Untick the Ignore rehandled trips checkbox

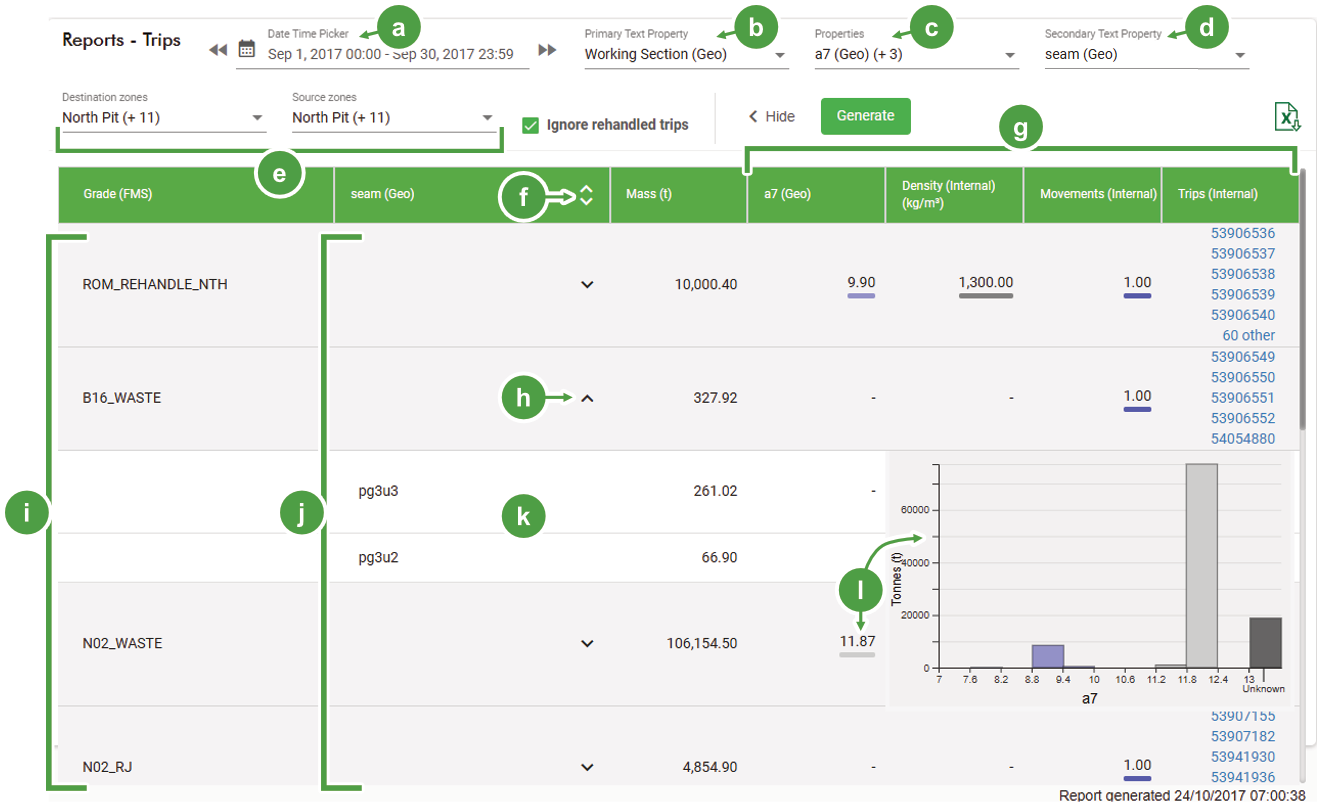531,125
